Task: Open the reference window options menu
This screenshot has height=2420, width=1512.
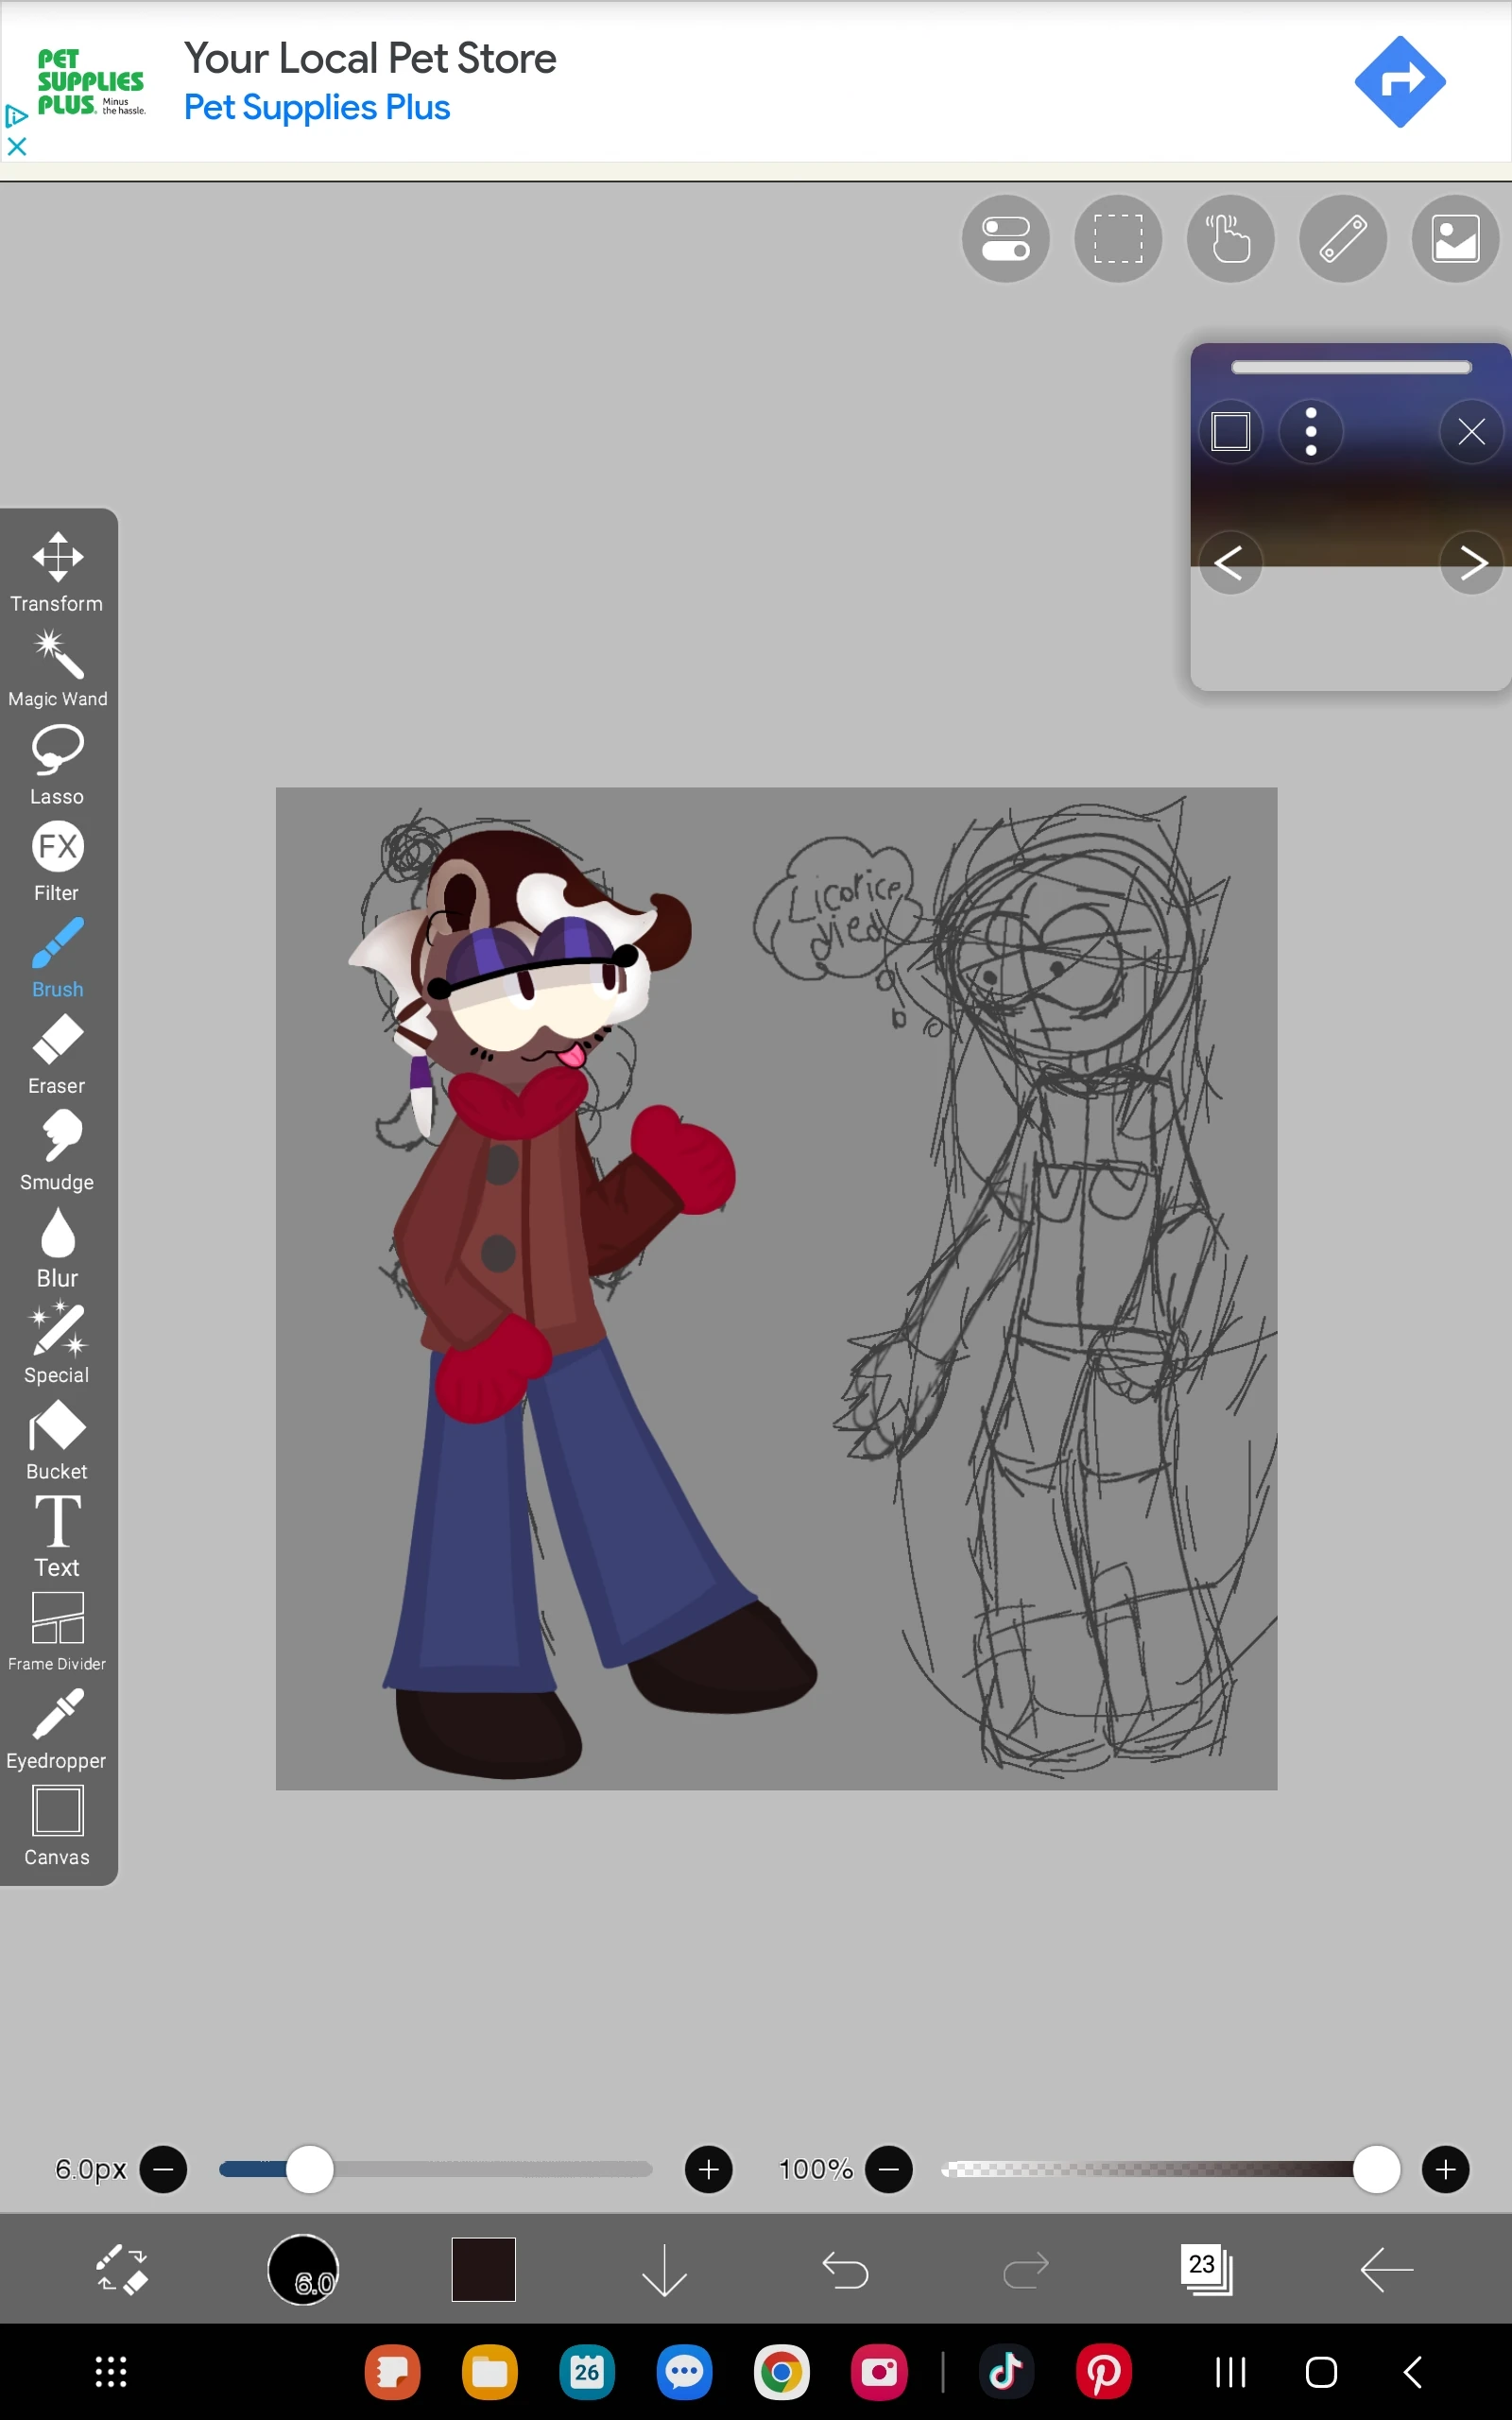Action: pyautogui.click(x=1310, y=431)
